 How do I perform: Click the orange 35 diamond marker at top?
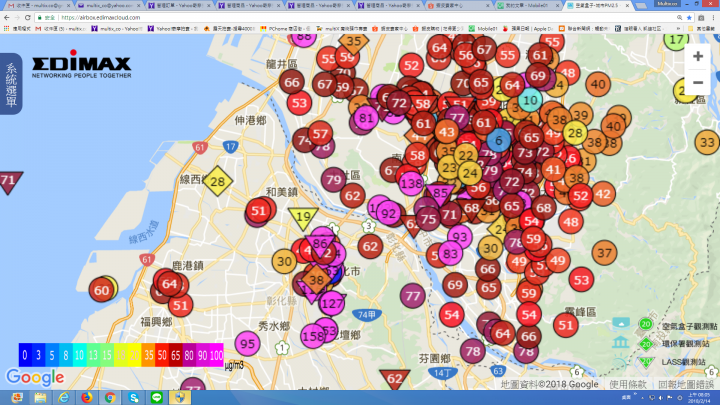(354, 41)
